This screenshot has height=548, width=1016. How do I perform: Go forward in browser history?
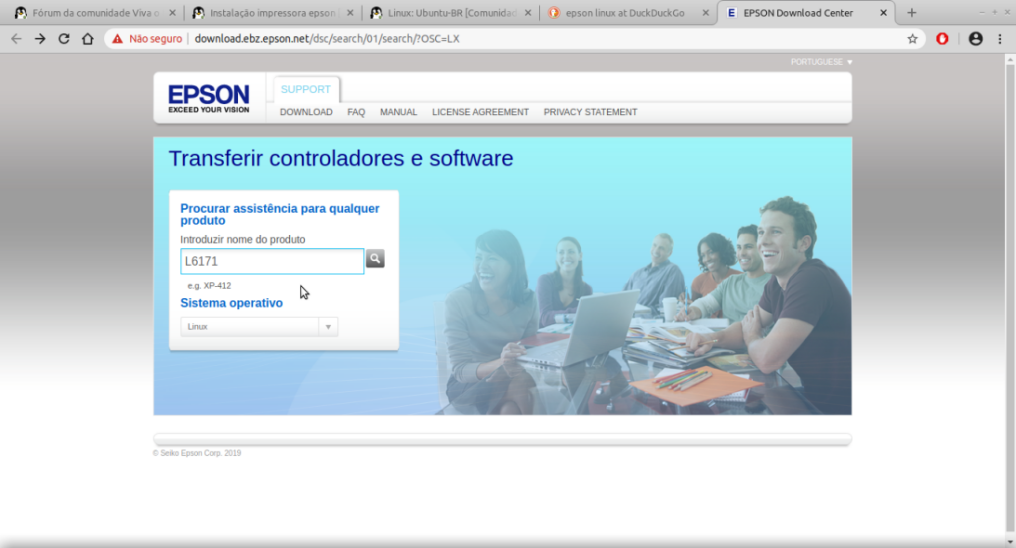click(x=40, y=39)
